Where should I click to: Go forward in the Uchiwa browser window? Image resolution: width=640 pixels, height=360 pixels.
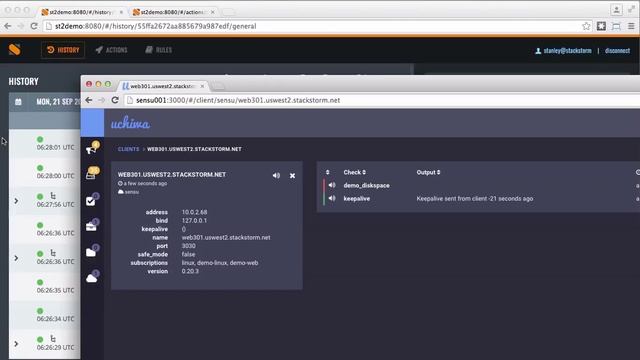(102, 100)
